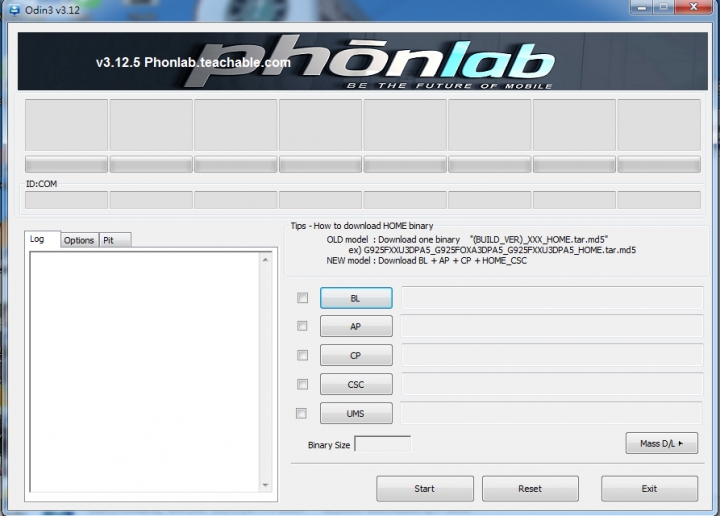
Task: Click the Binary Size field
Action: click(x=383, y=444)
